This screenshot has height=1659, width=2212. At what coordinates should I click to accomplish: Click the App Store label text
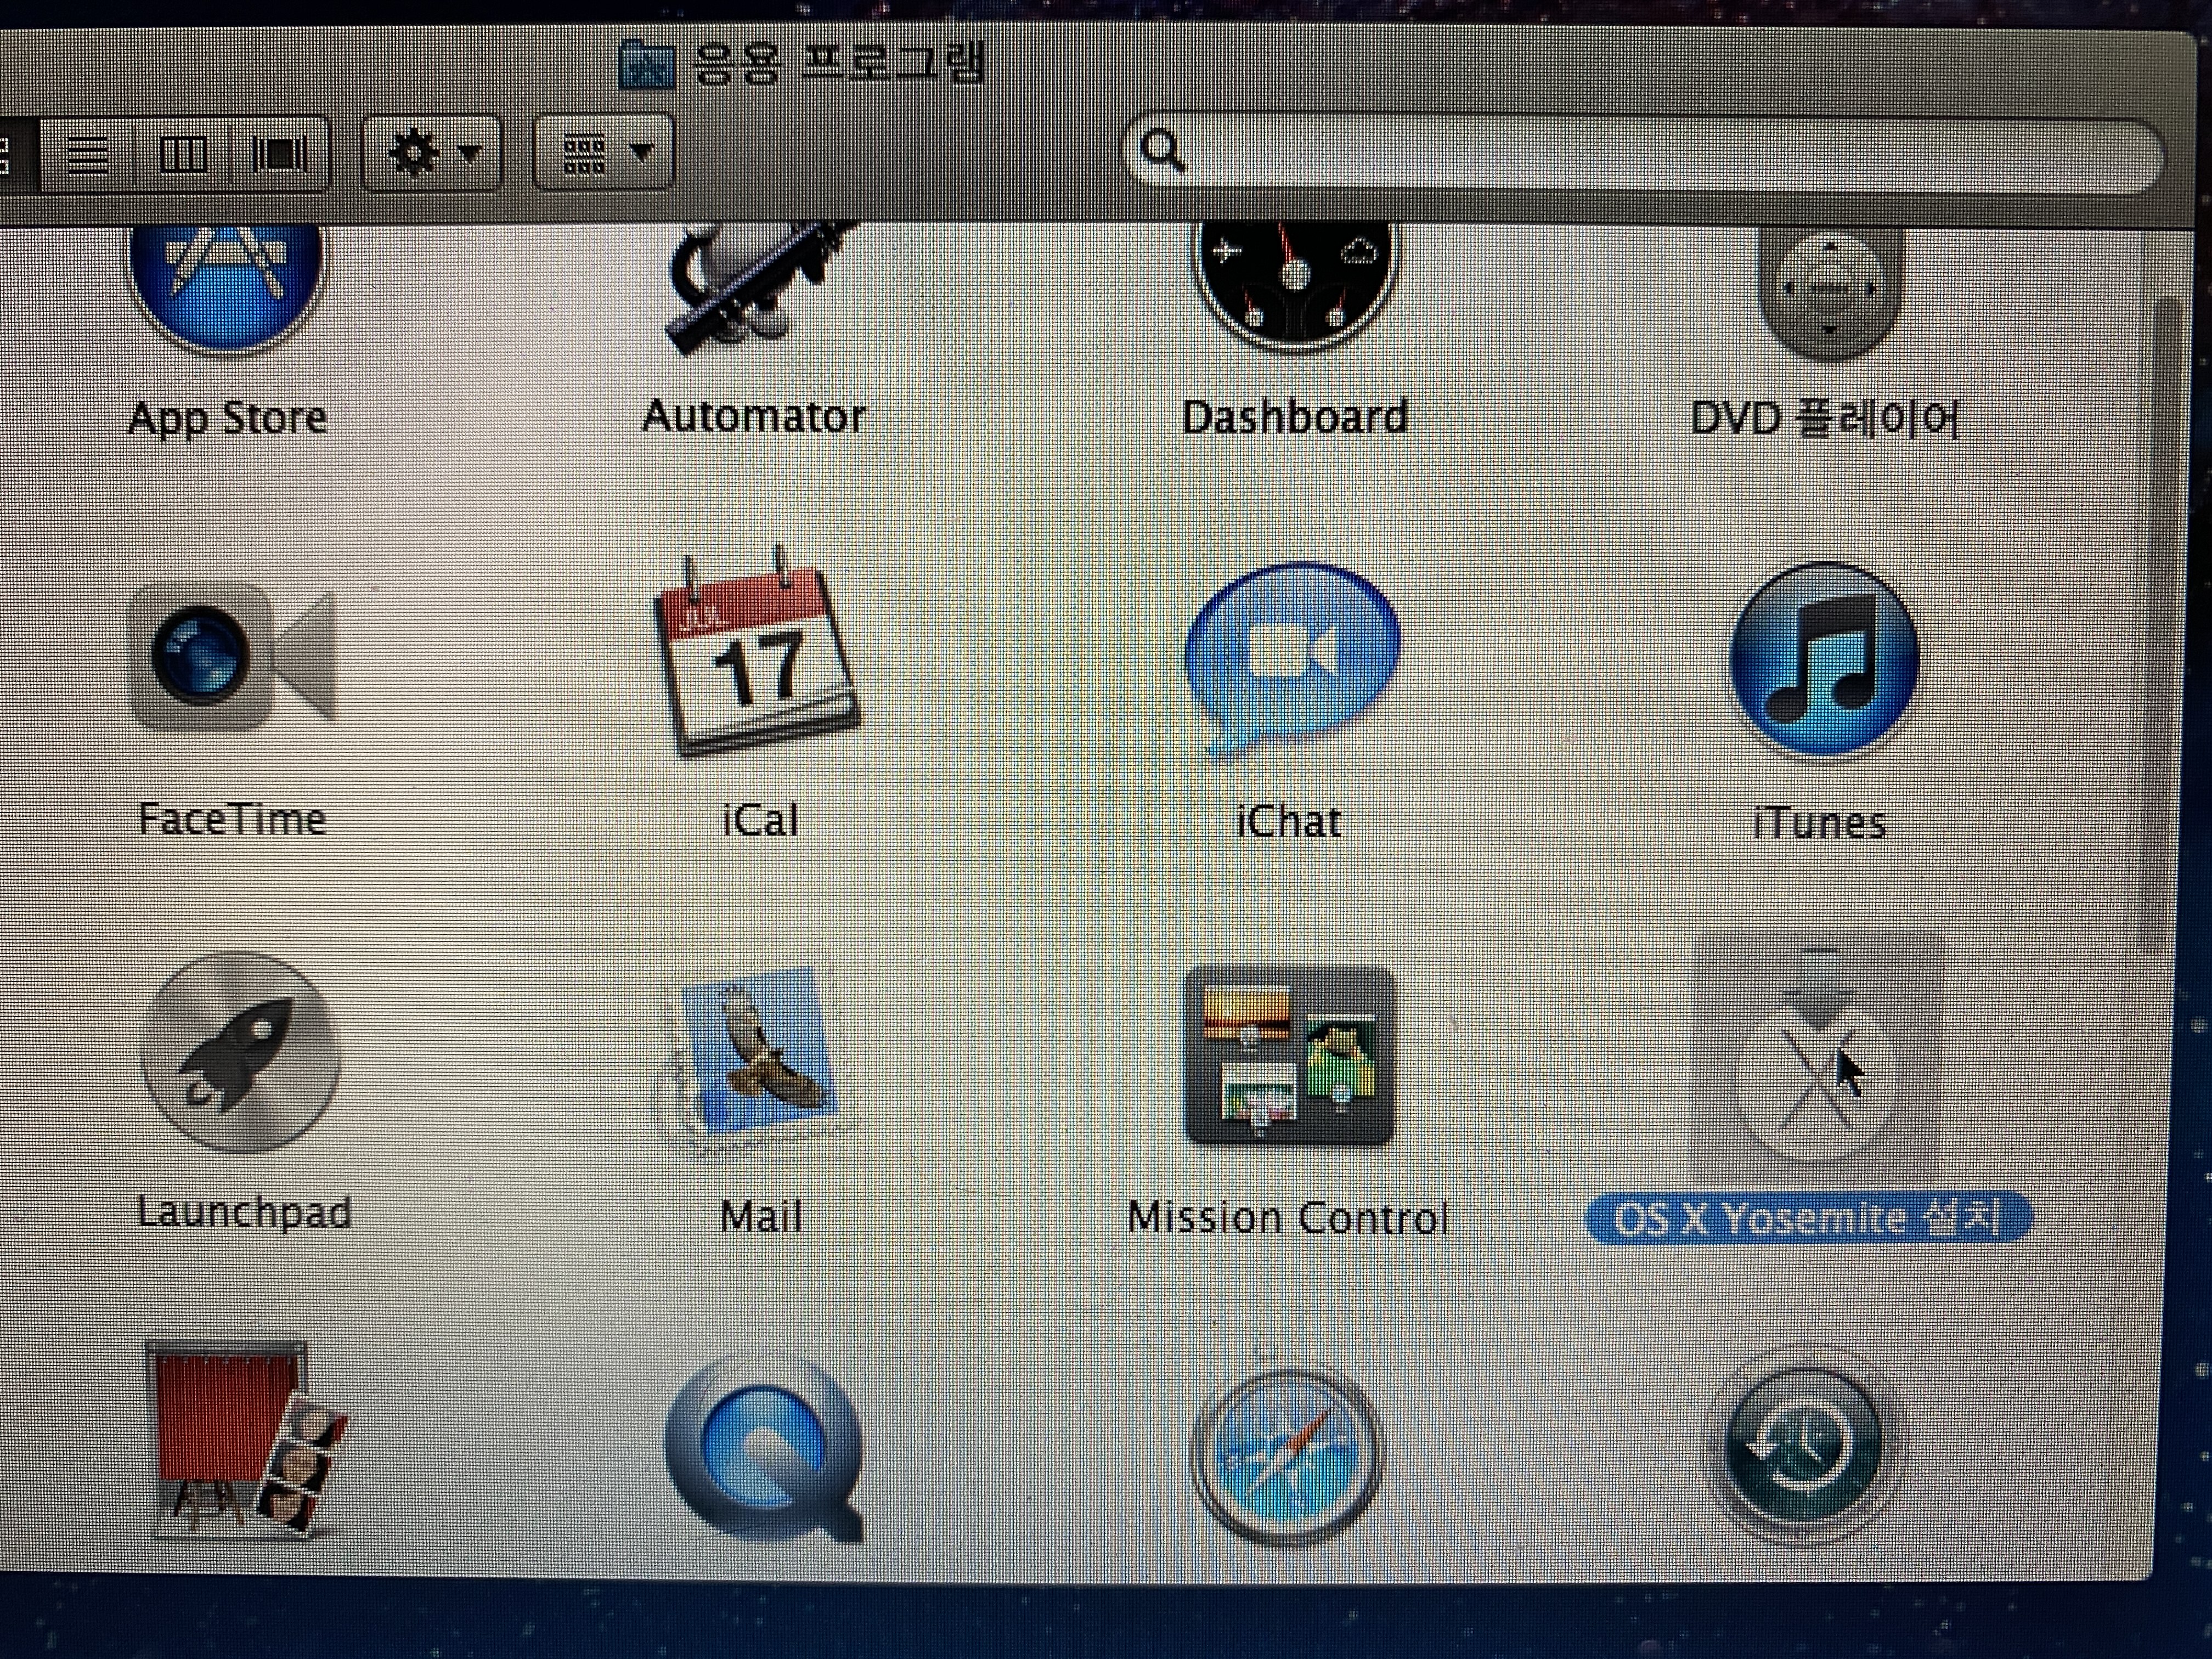tap(228, 418)
